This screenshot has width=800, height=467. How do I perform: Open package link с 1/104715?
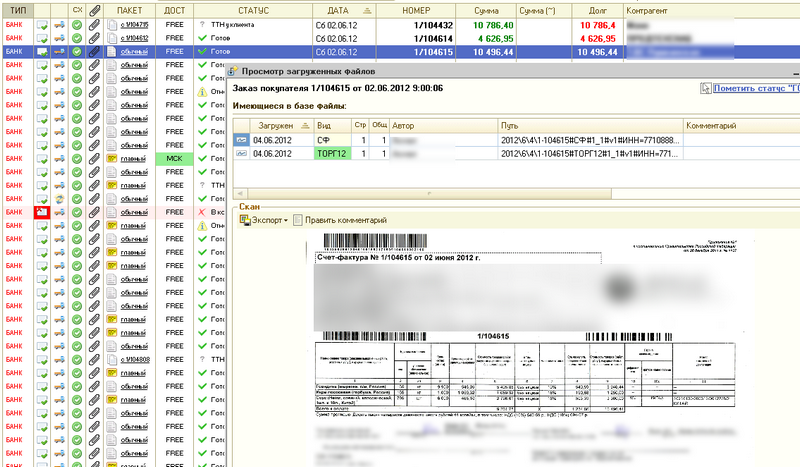pos(135,24)
